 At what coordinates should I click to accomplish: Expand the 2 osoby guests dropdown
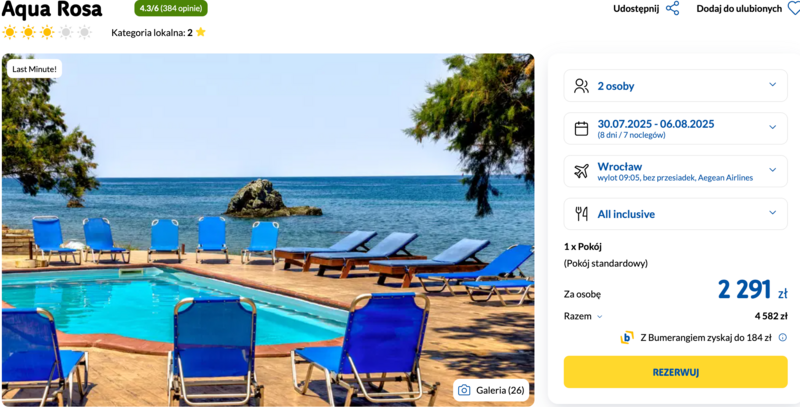coord(676,86)
